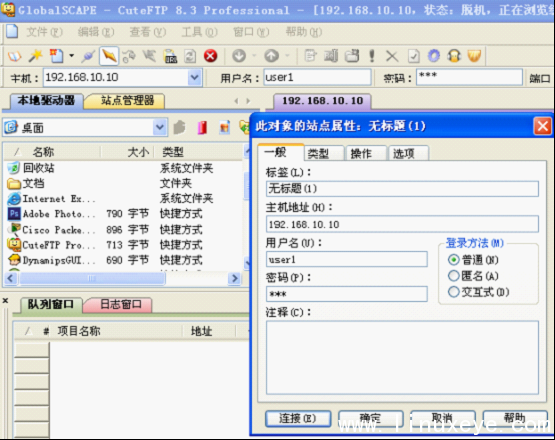
Task: Click the Reconnect toolbar icon
Action: tap(129, 56)
